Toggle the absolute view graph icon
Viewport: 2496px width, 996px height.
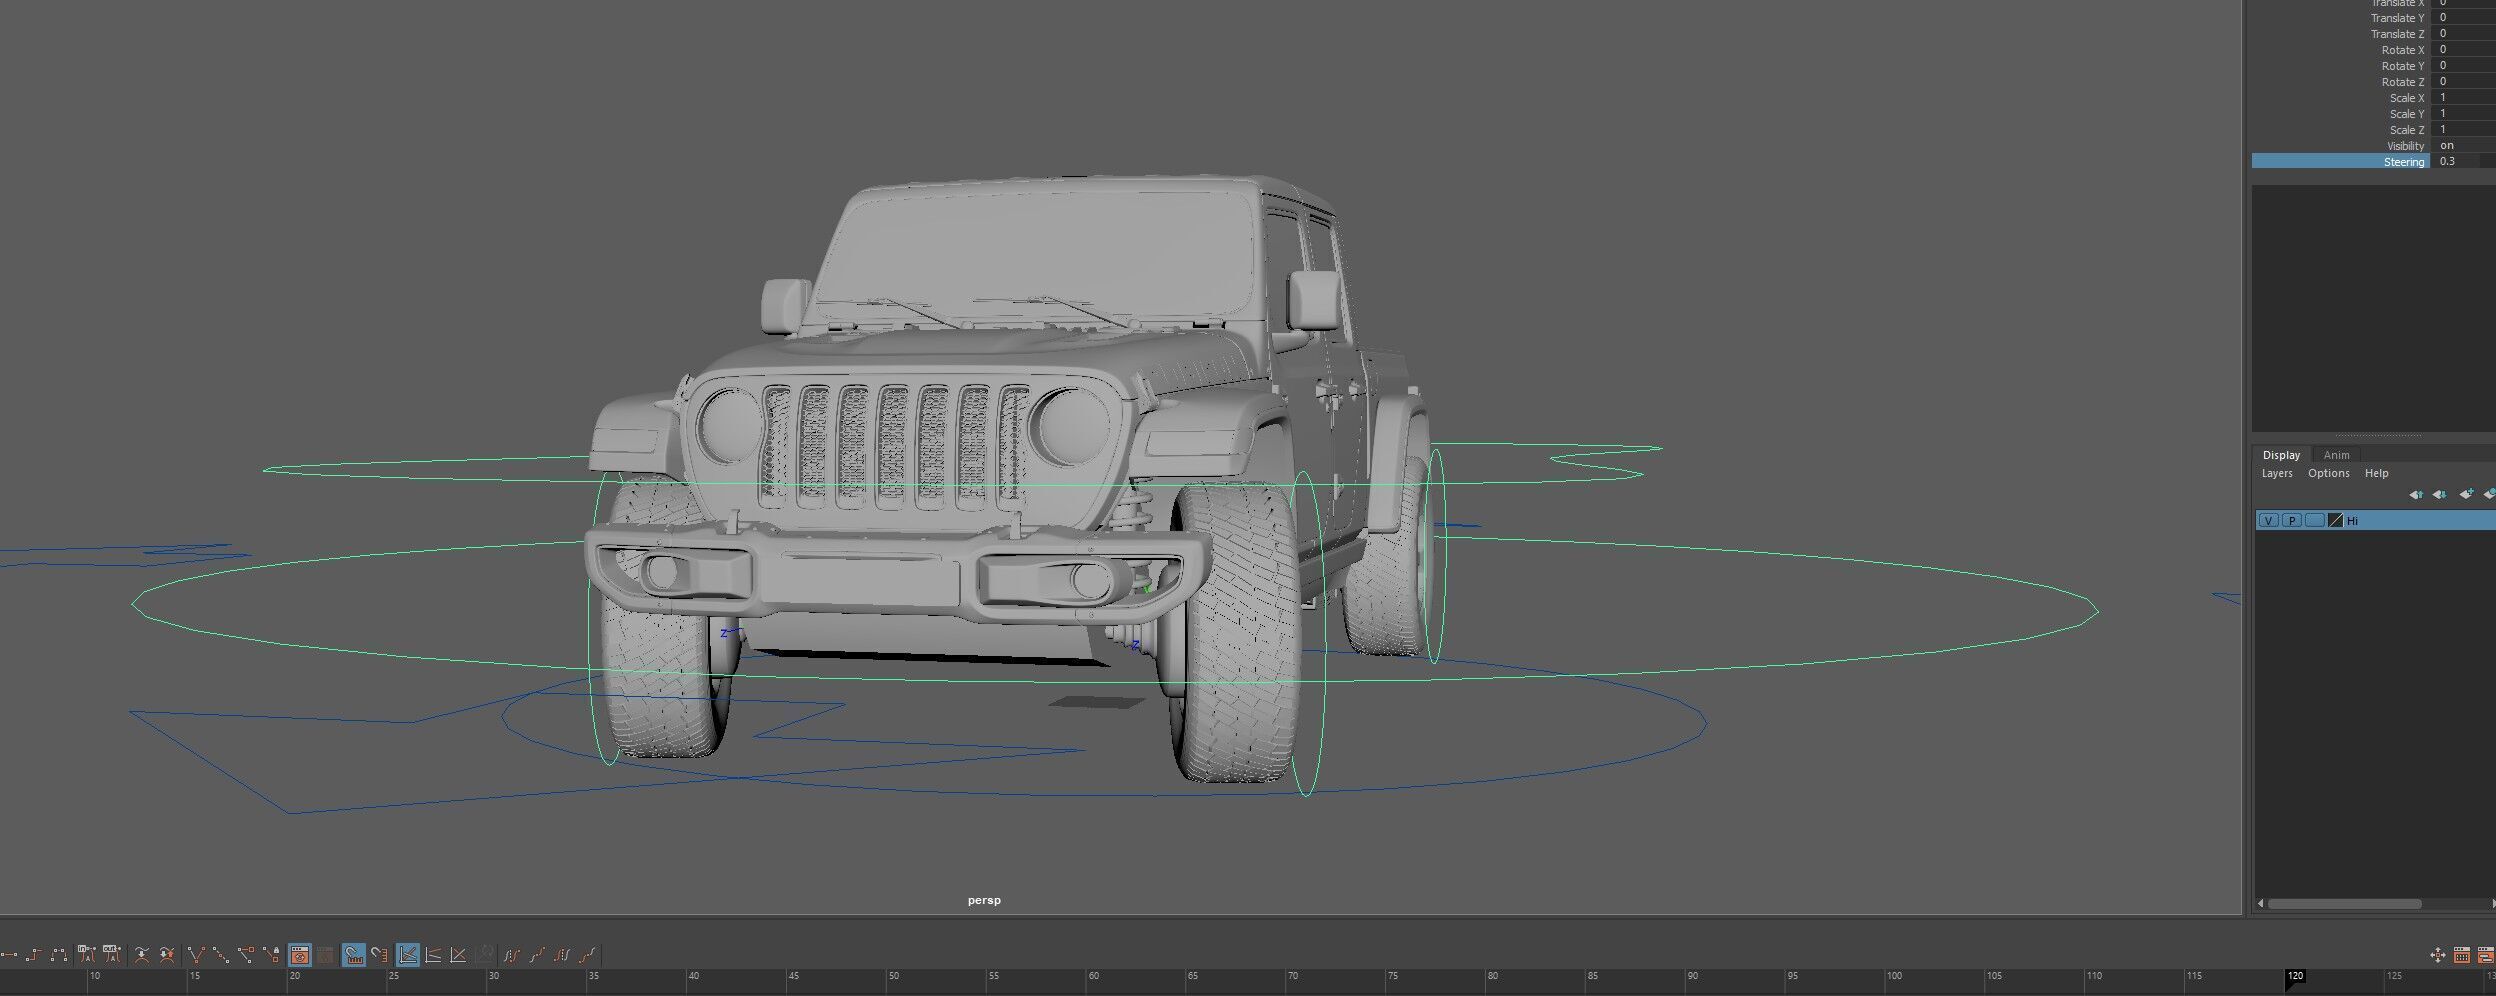(x=407, y=955)
